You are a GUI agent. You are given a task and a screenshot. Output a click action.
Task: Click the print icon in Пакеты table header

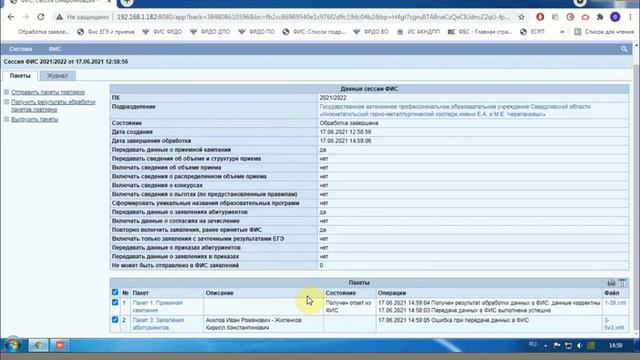(611, 283)
